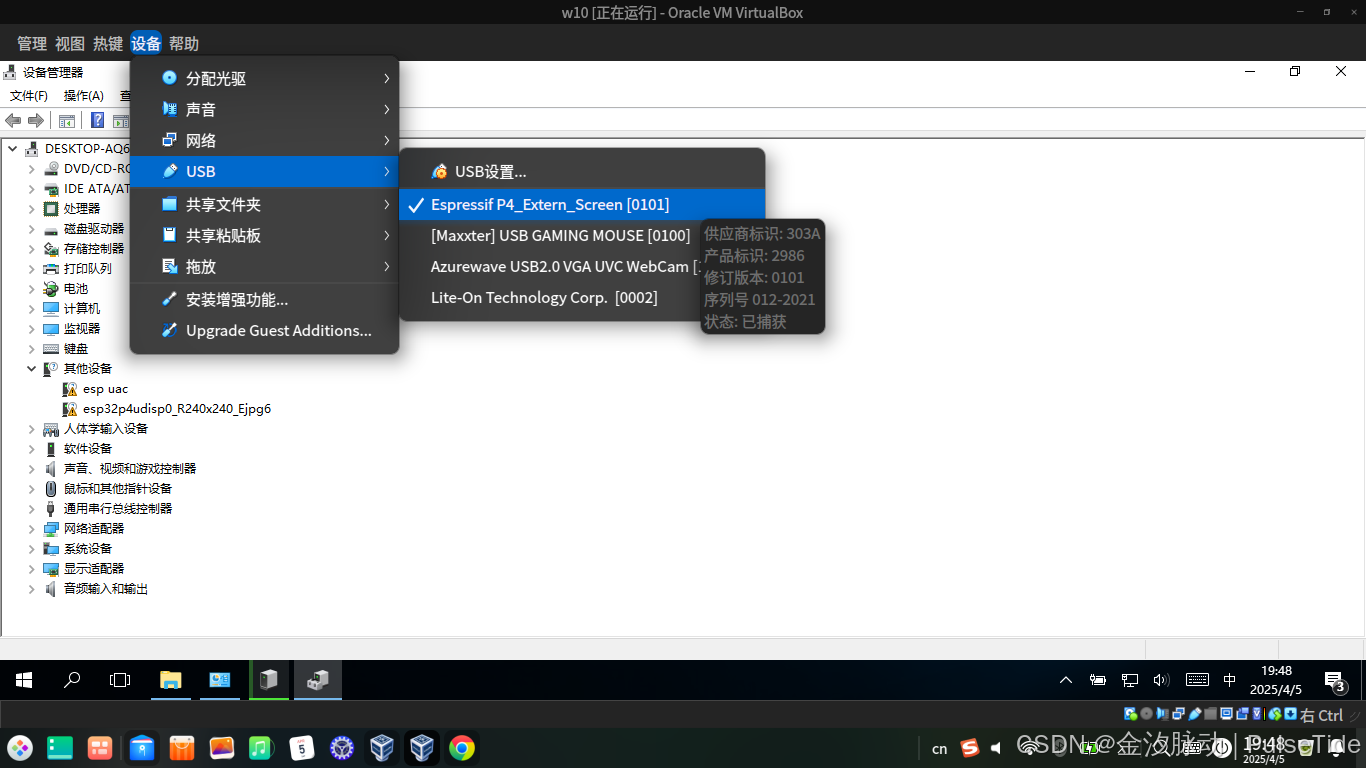The width and height of the screenshot is (1366, 768).
Task: Select 鼠标和其他指针设备 tree item
Action: 118,489
